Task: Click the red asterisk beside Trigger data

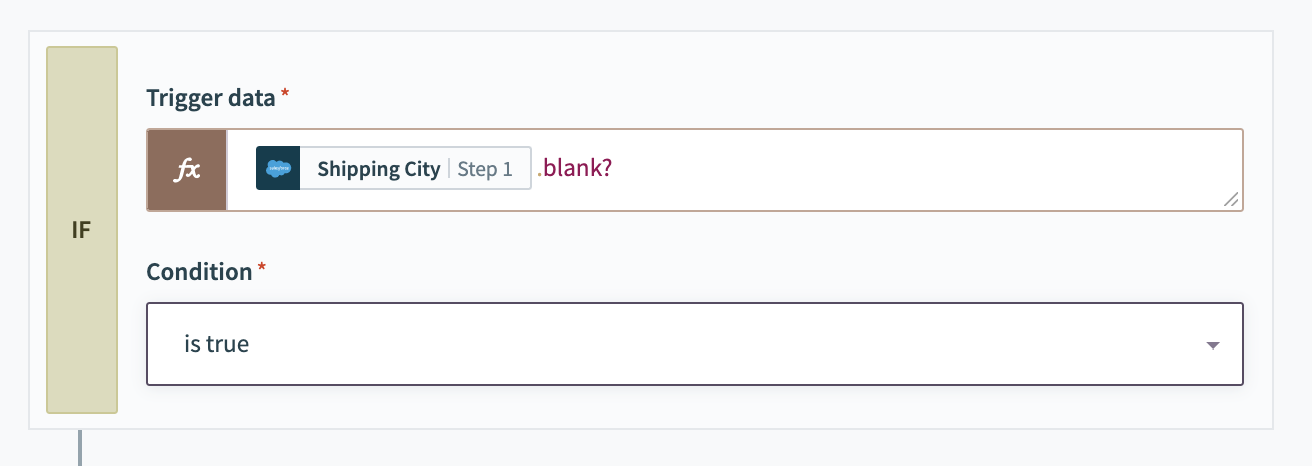Action: coord(285,95)
